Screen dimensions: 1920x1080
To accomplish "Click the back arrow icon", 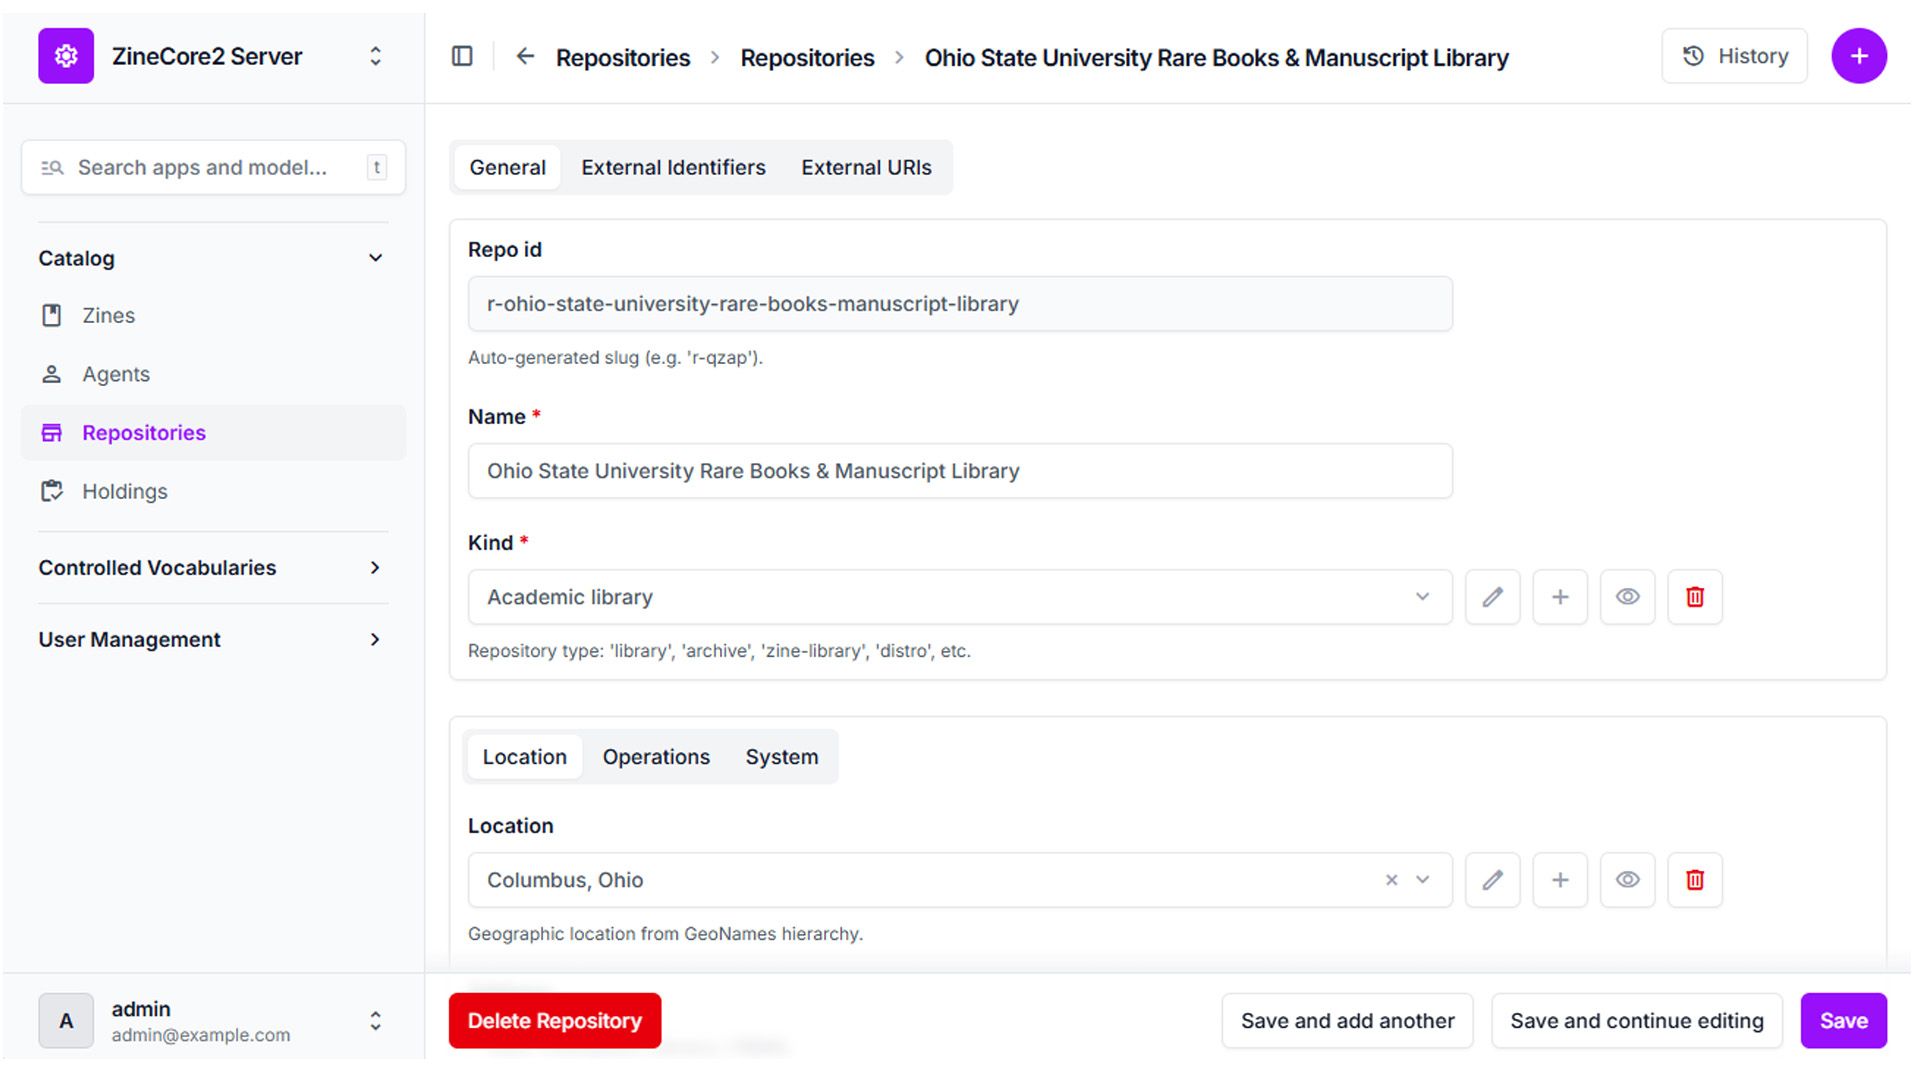I will [525, 57].
